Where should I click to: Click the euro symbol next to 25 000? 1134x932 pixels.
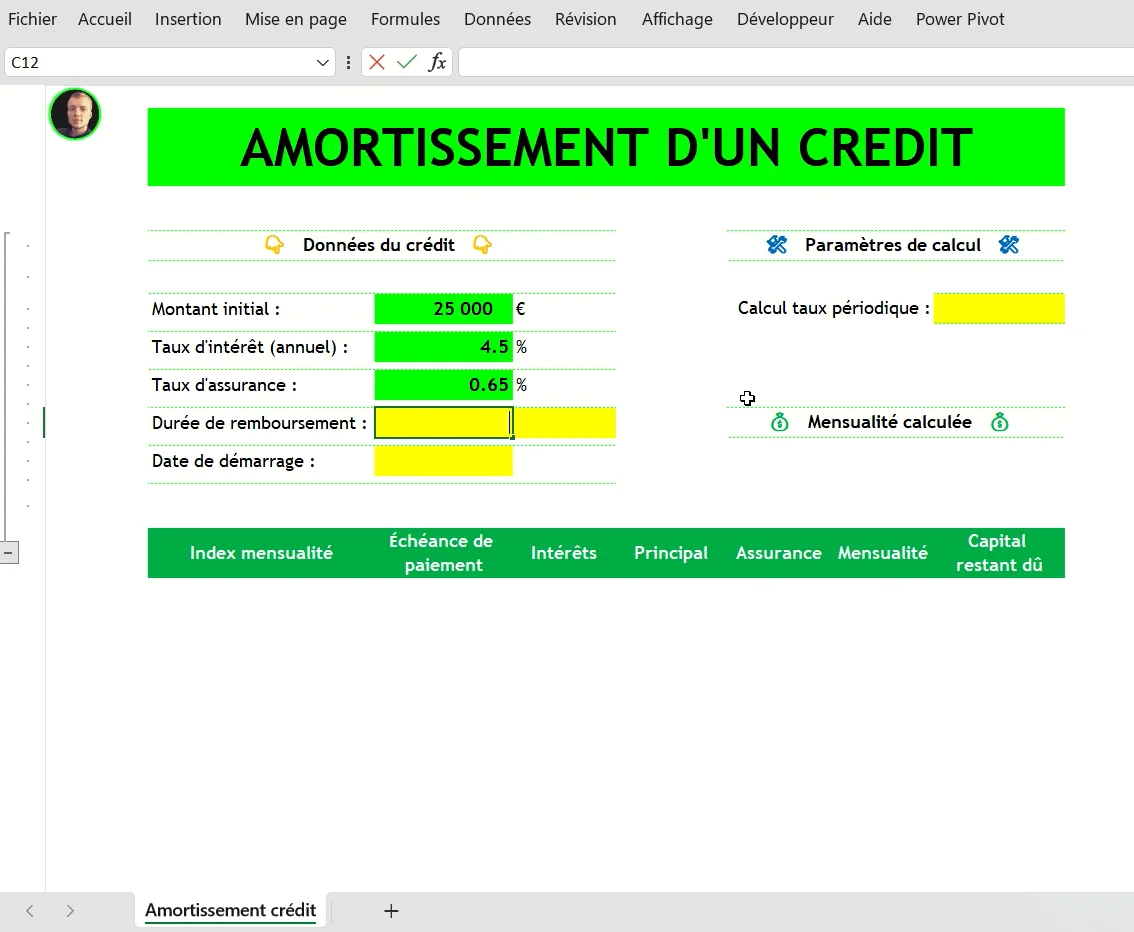point(520,309)
